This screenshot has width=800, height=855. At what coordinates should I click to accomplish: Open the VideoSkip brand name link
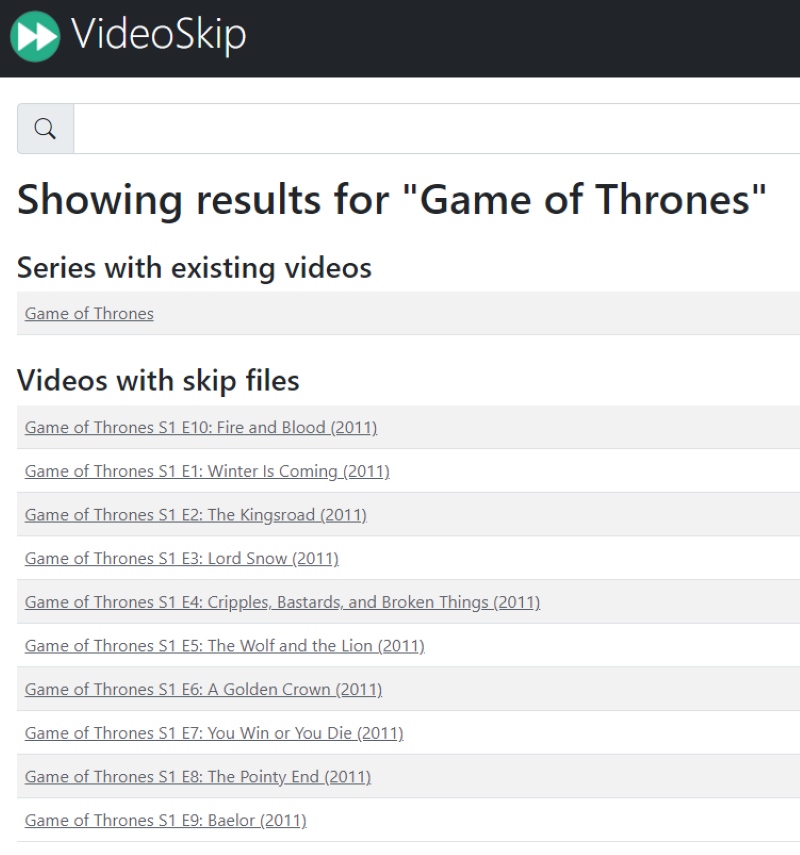pos(159,35)
